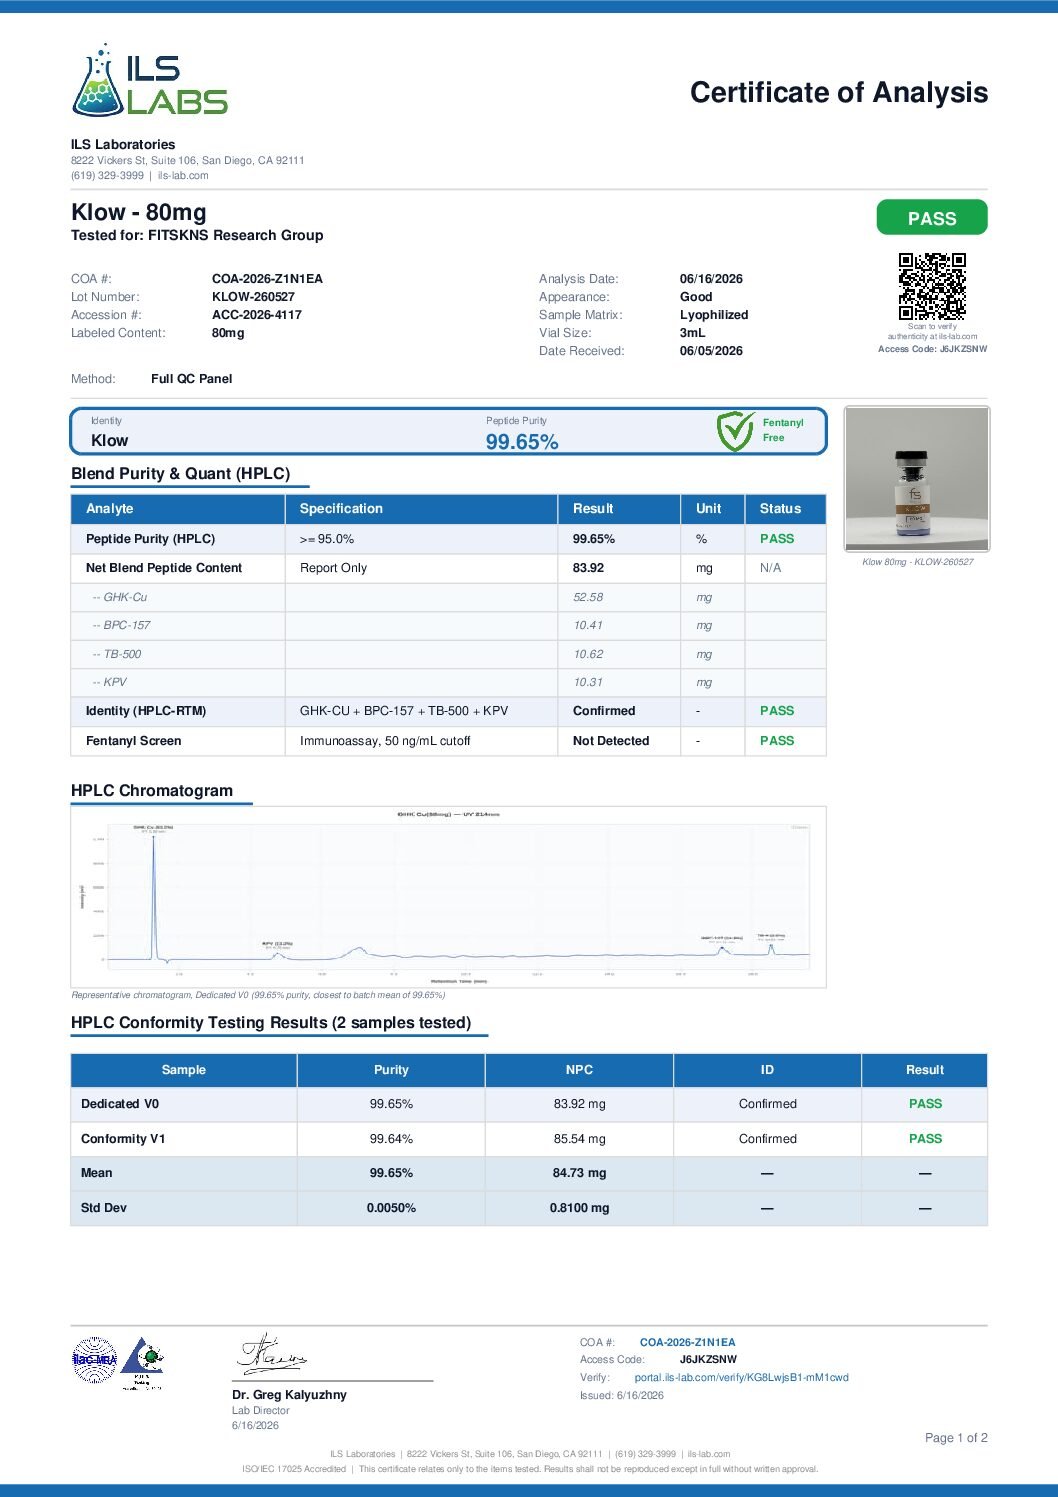
Task: Click the Fentanyl Free shield checkmark icon
Action: (735, 431)
